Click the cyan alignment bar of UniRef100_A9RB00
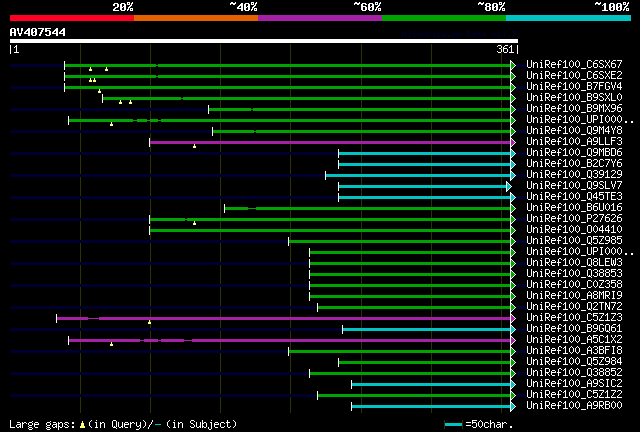 click(431, 407)
